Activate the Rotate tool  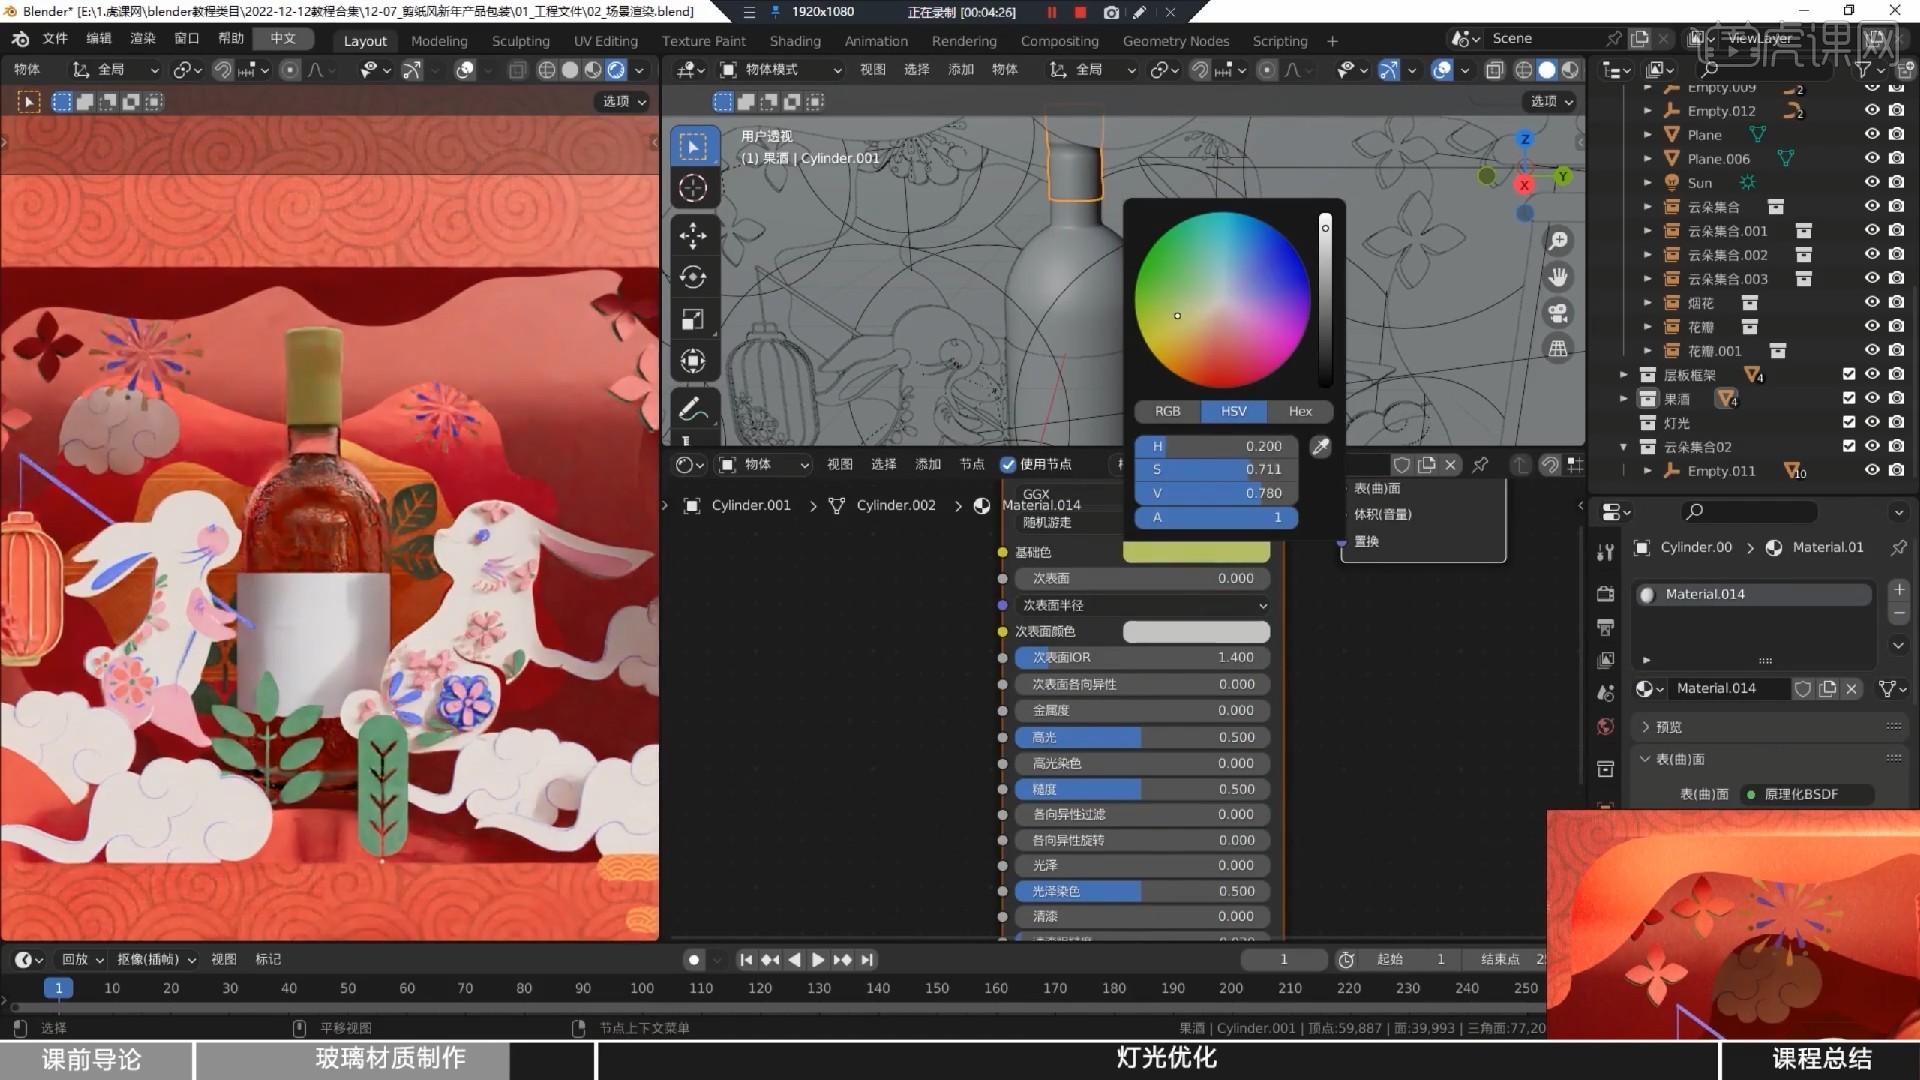693,277
